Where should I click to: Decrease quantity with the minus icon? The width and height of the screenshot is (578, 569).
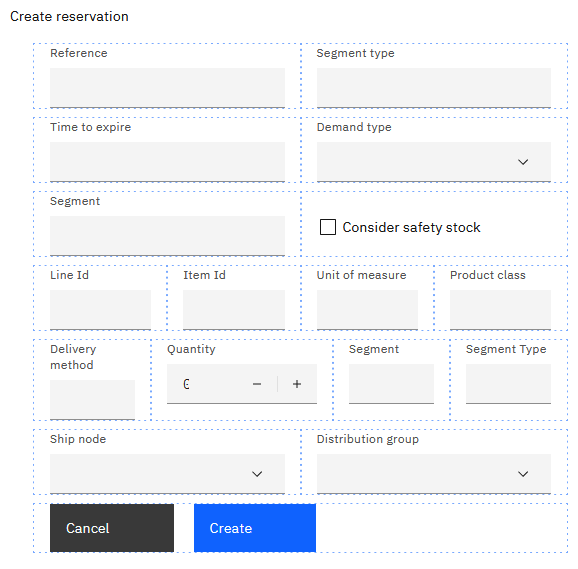coord(257,384)
